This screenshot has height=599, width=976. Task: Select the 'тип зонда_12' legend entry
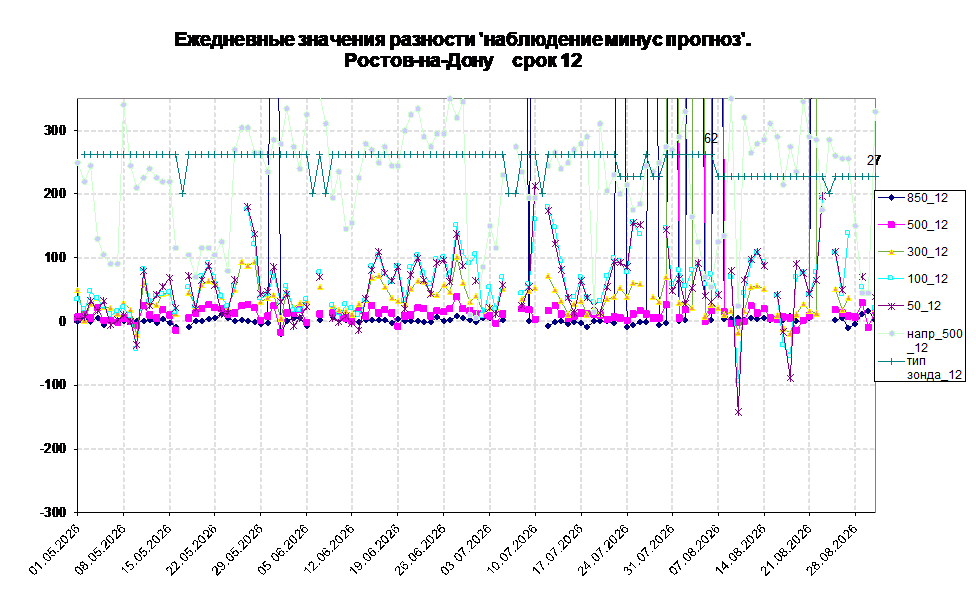coord(921,367)
